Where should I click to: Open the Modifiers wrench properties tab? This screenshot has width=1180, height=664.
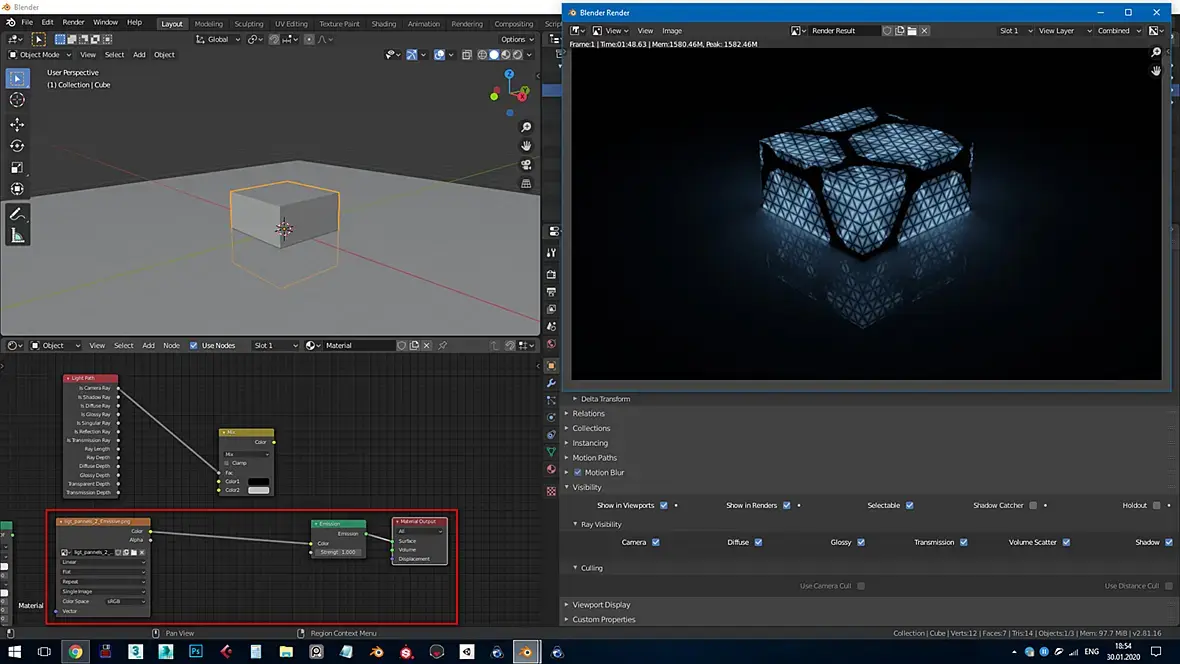pos(551,383)
